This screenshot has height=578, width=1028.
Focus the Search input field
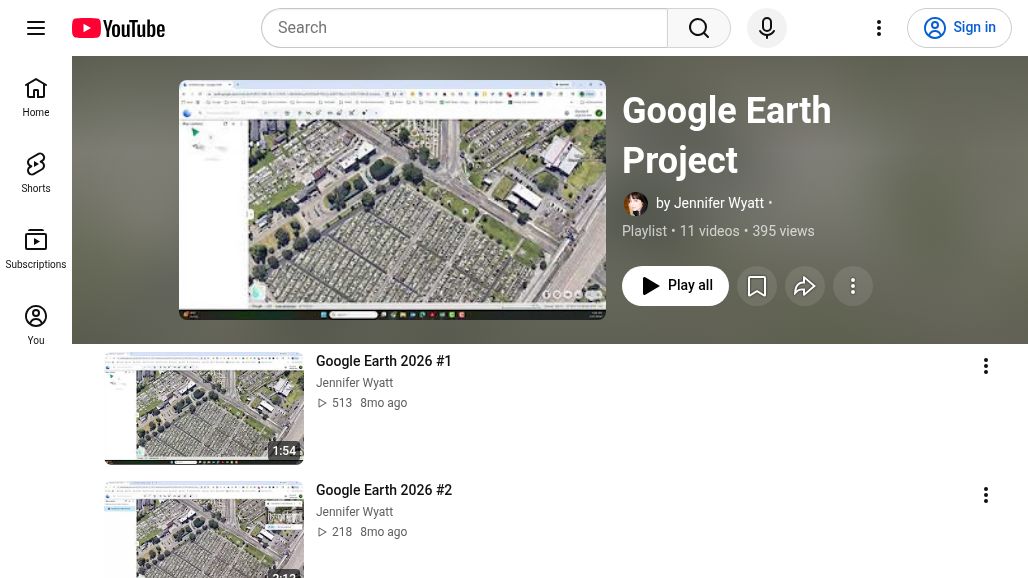pyautogui.click(x=465, y=28)
